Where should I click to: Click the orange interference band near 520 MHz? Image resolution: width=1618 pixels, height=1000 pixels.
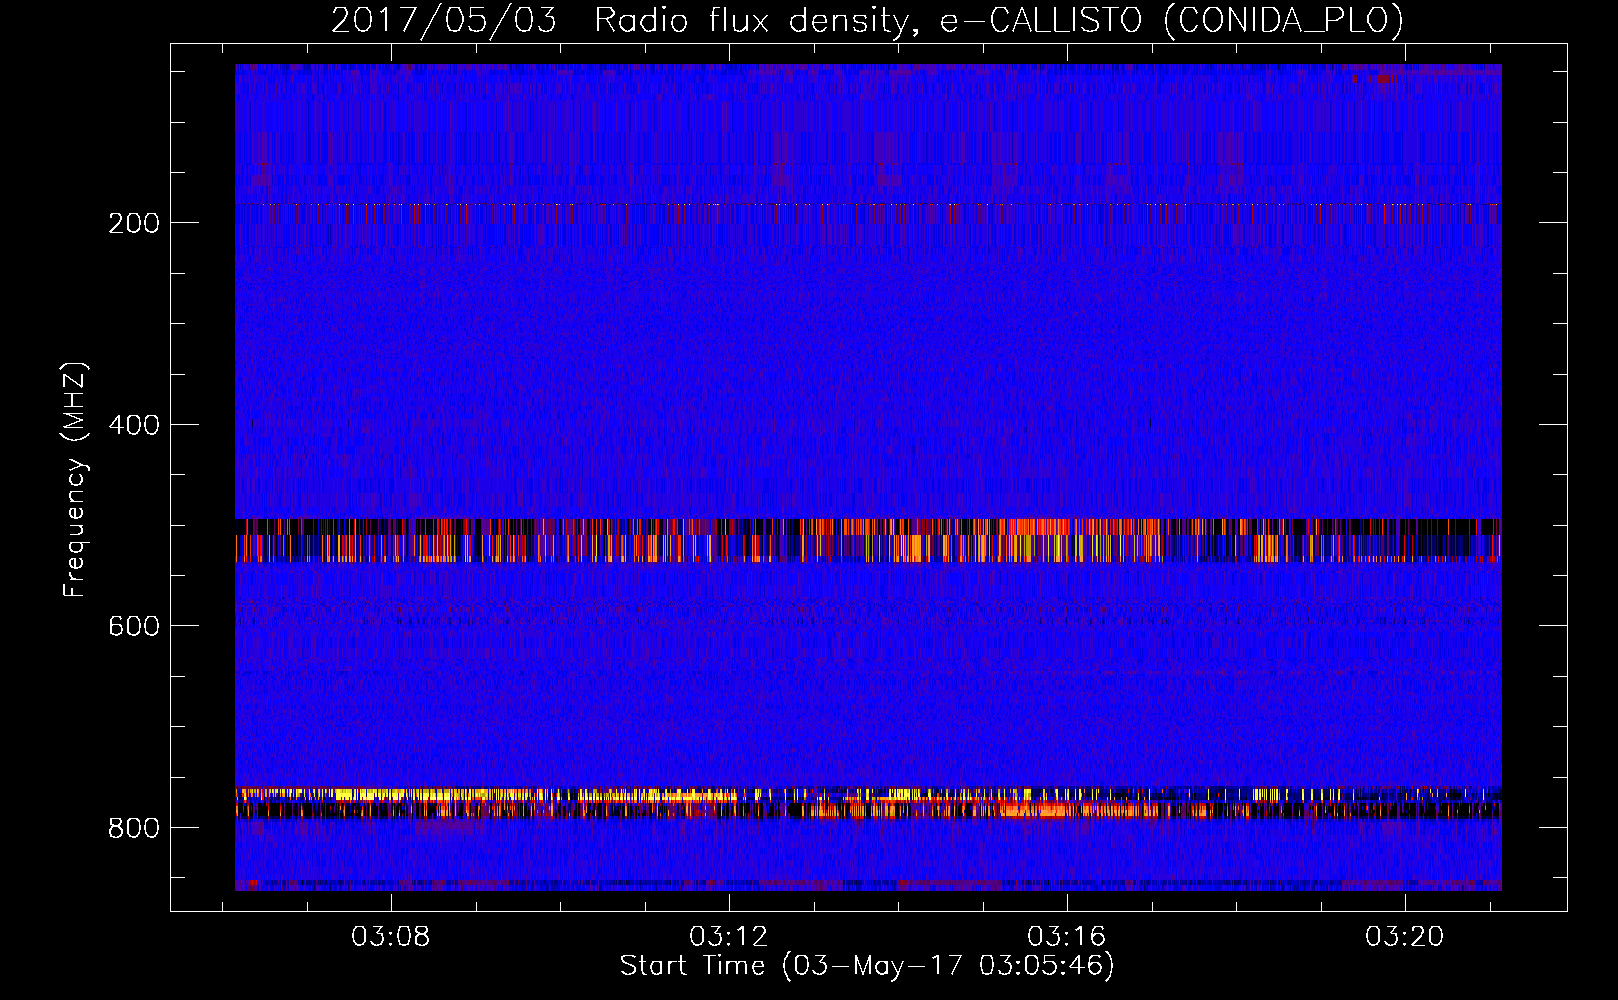click(868, 540)
